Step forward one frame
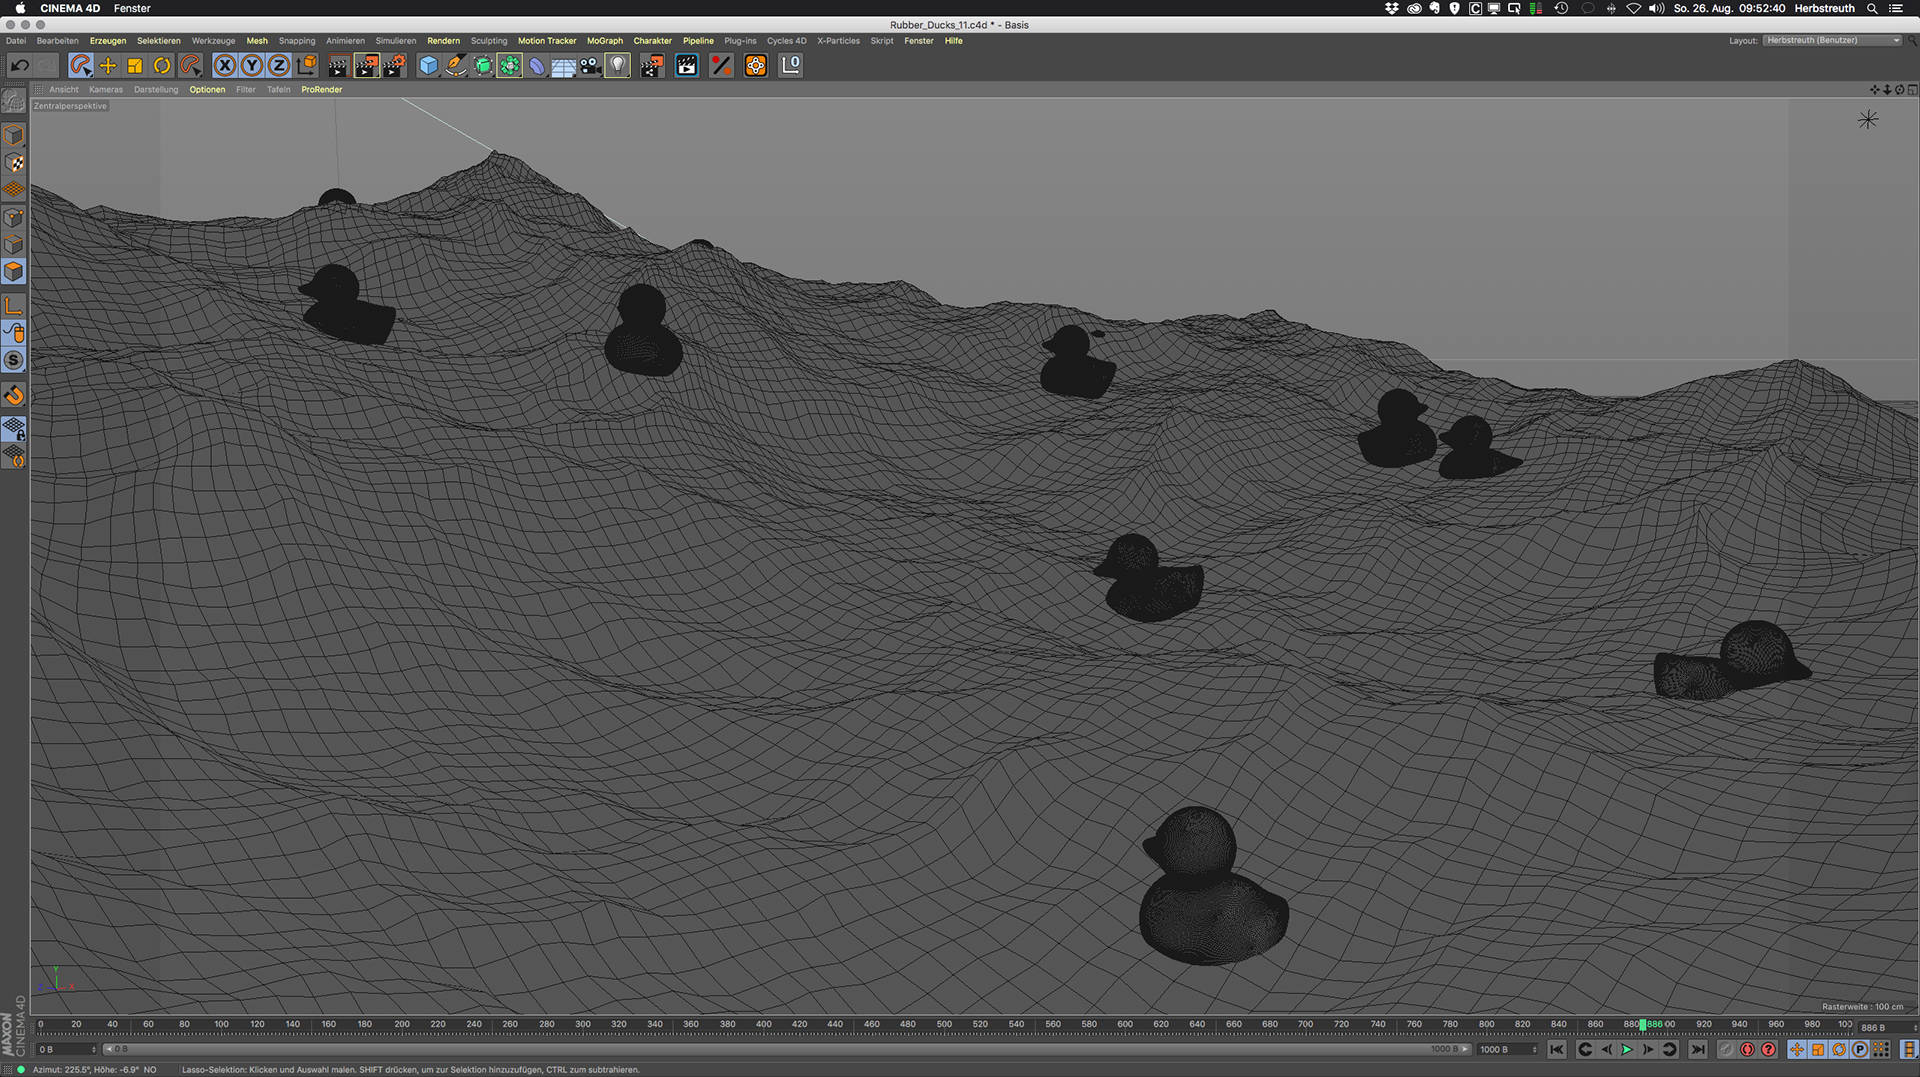This screenshot has height=1077, width=1920. coord(1648,1049)
